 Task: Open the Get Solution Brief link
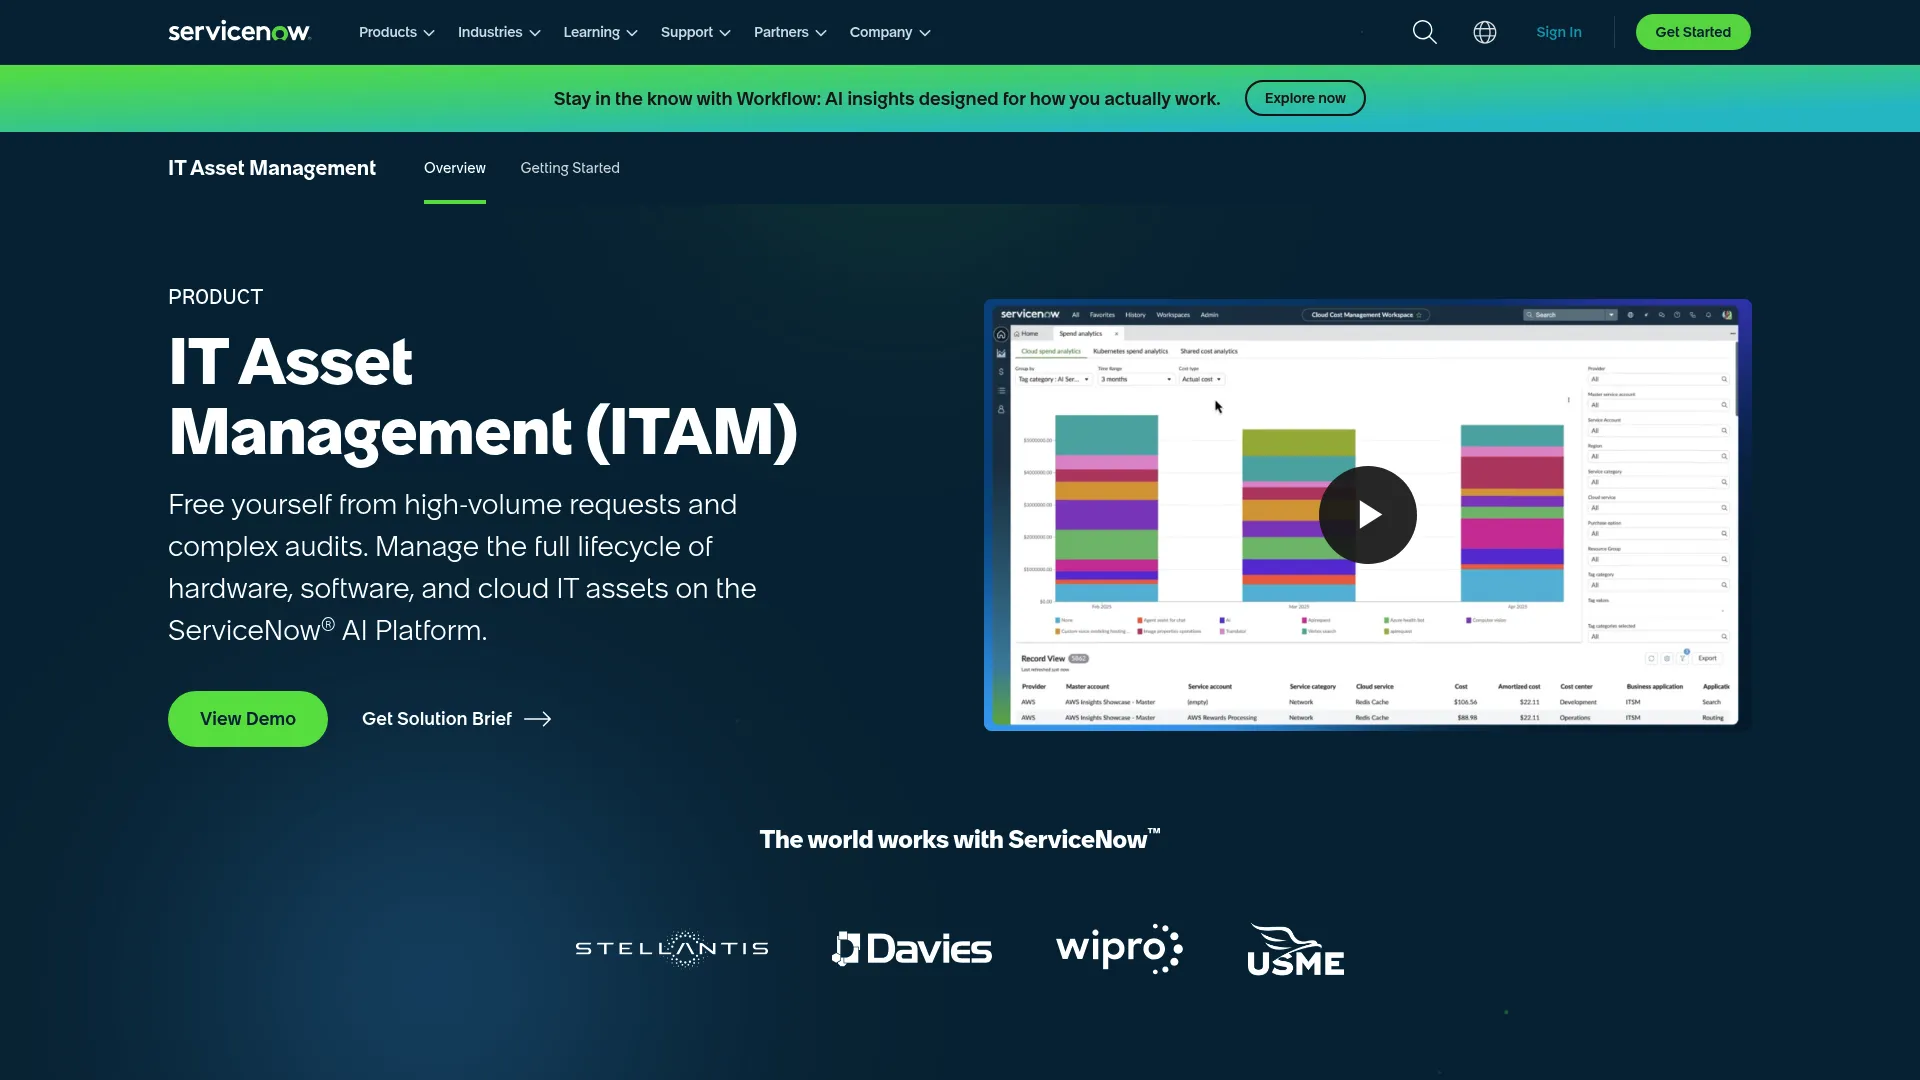click(x=457, y=719)
